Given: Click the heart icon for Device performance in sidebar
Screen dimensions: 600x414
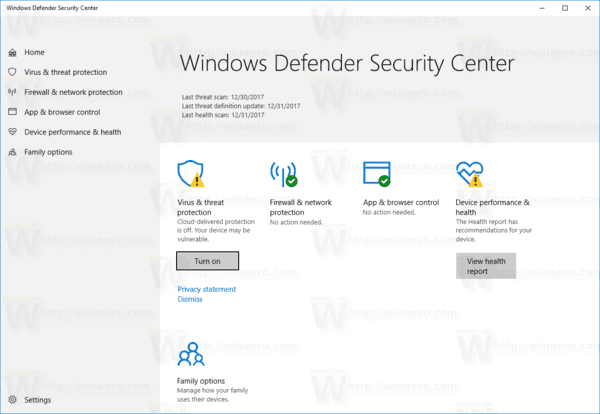Looking at the screenshot, I should (12, 132).
